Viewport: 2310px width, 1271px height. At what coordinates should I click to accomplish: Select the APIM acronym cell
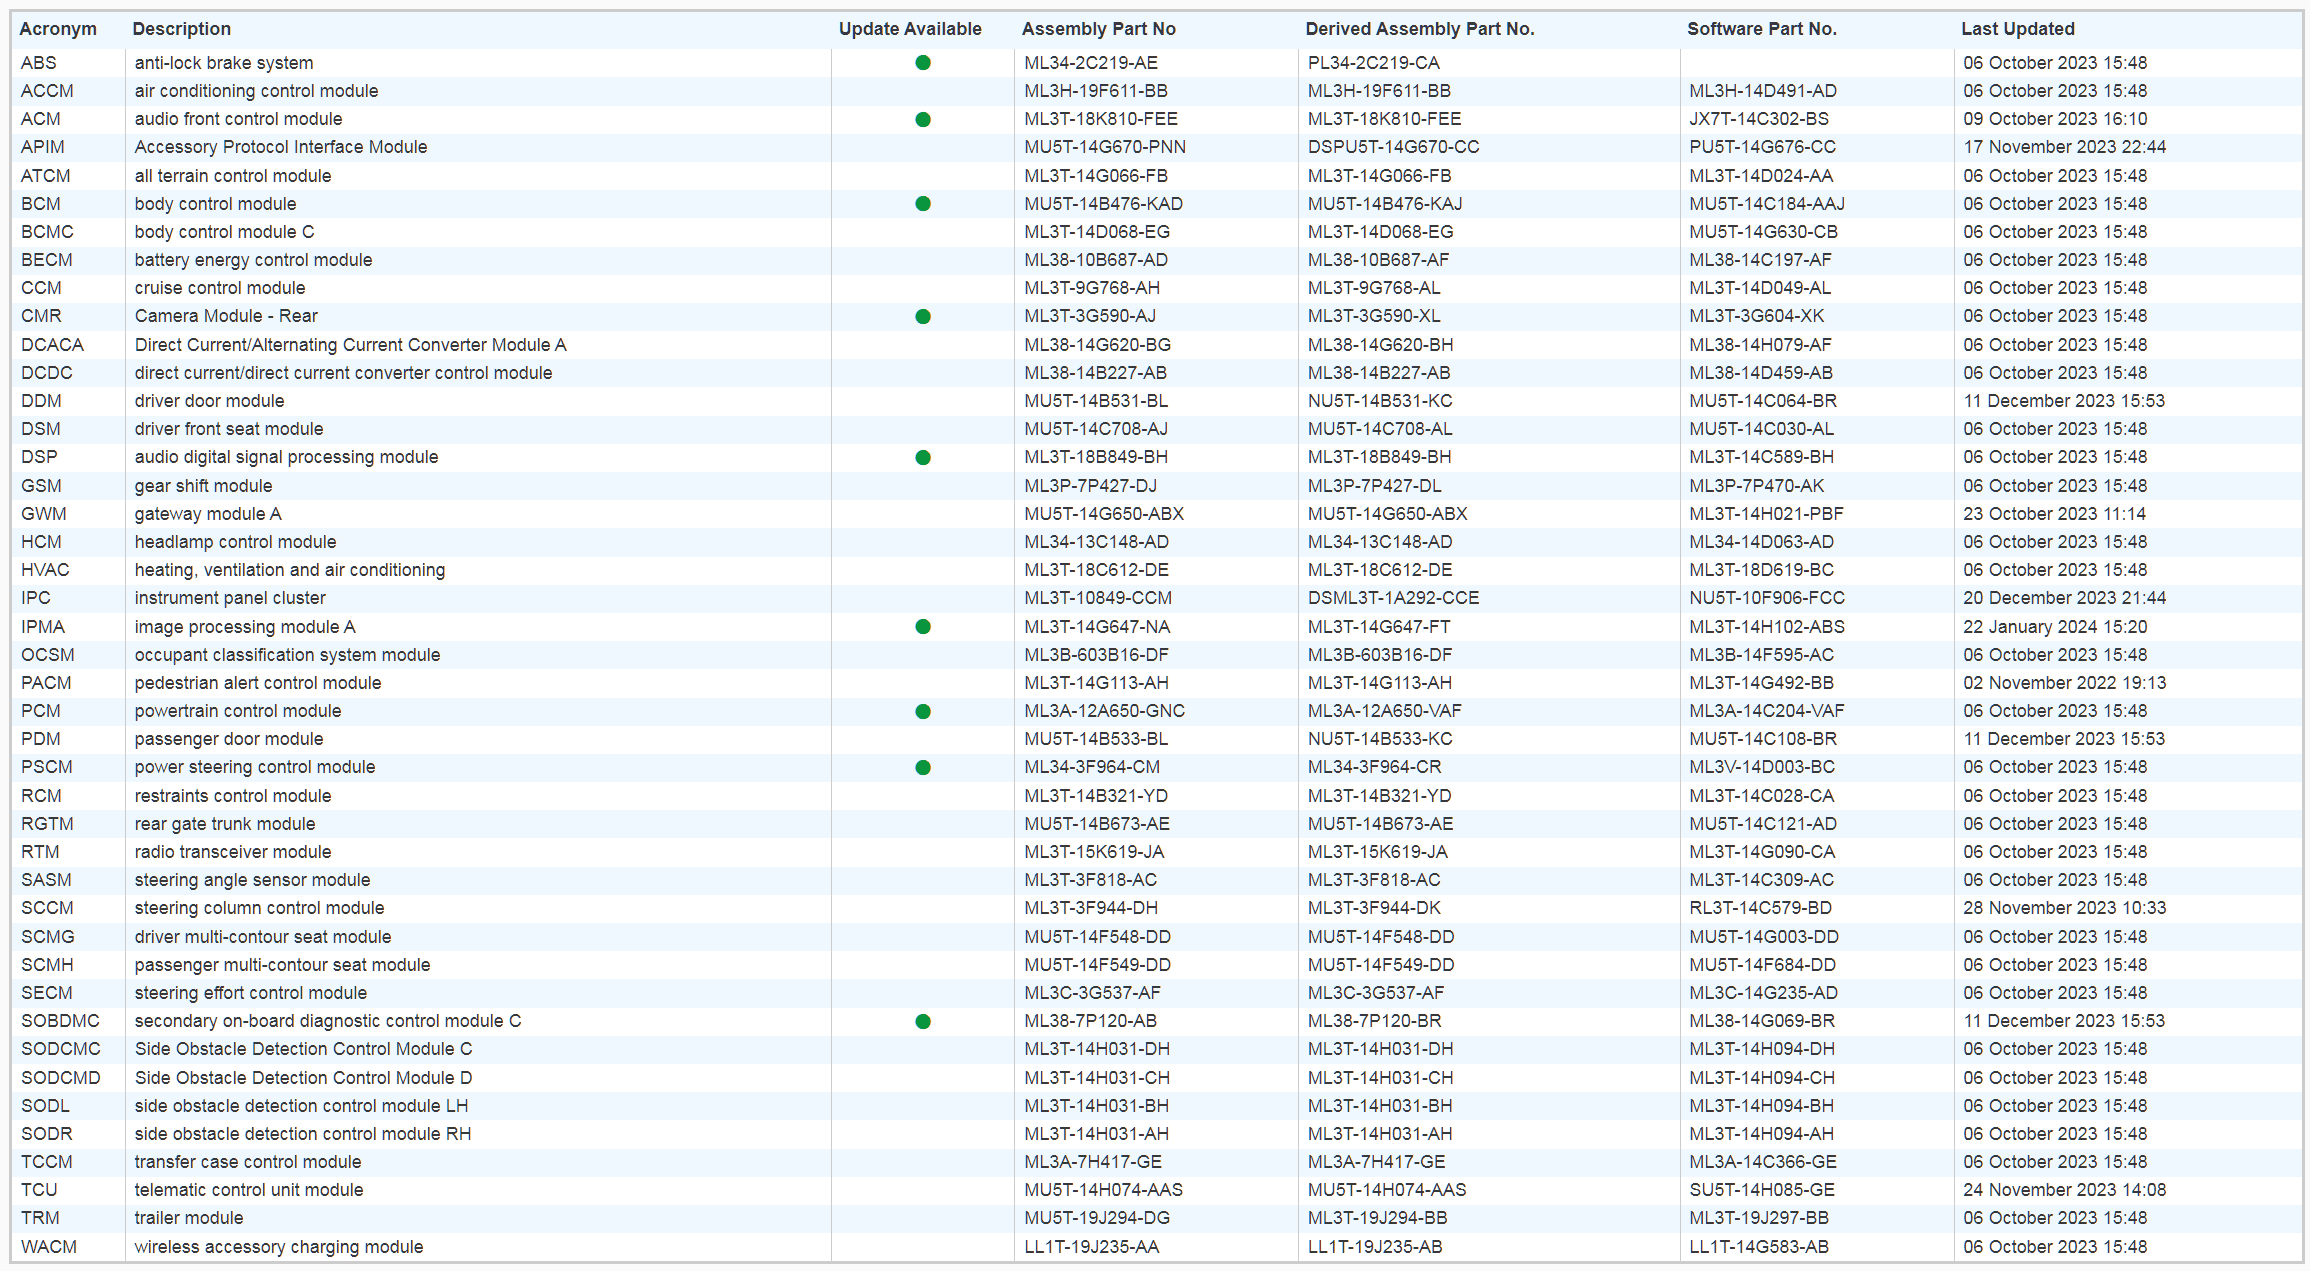(x=43, y=147)
